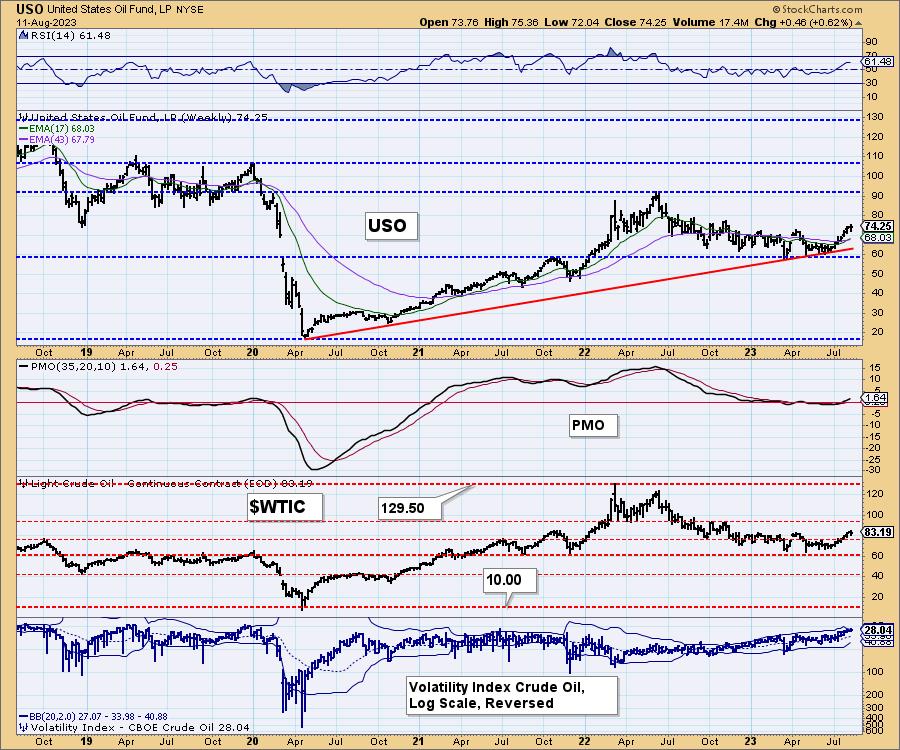Click the '23' year label on the bottom time axis
Image resolution: width=900 pixels, height=750 pixels.
750,741
